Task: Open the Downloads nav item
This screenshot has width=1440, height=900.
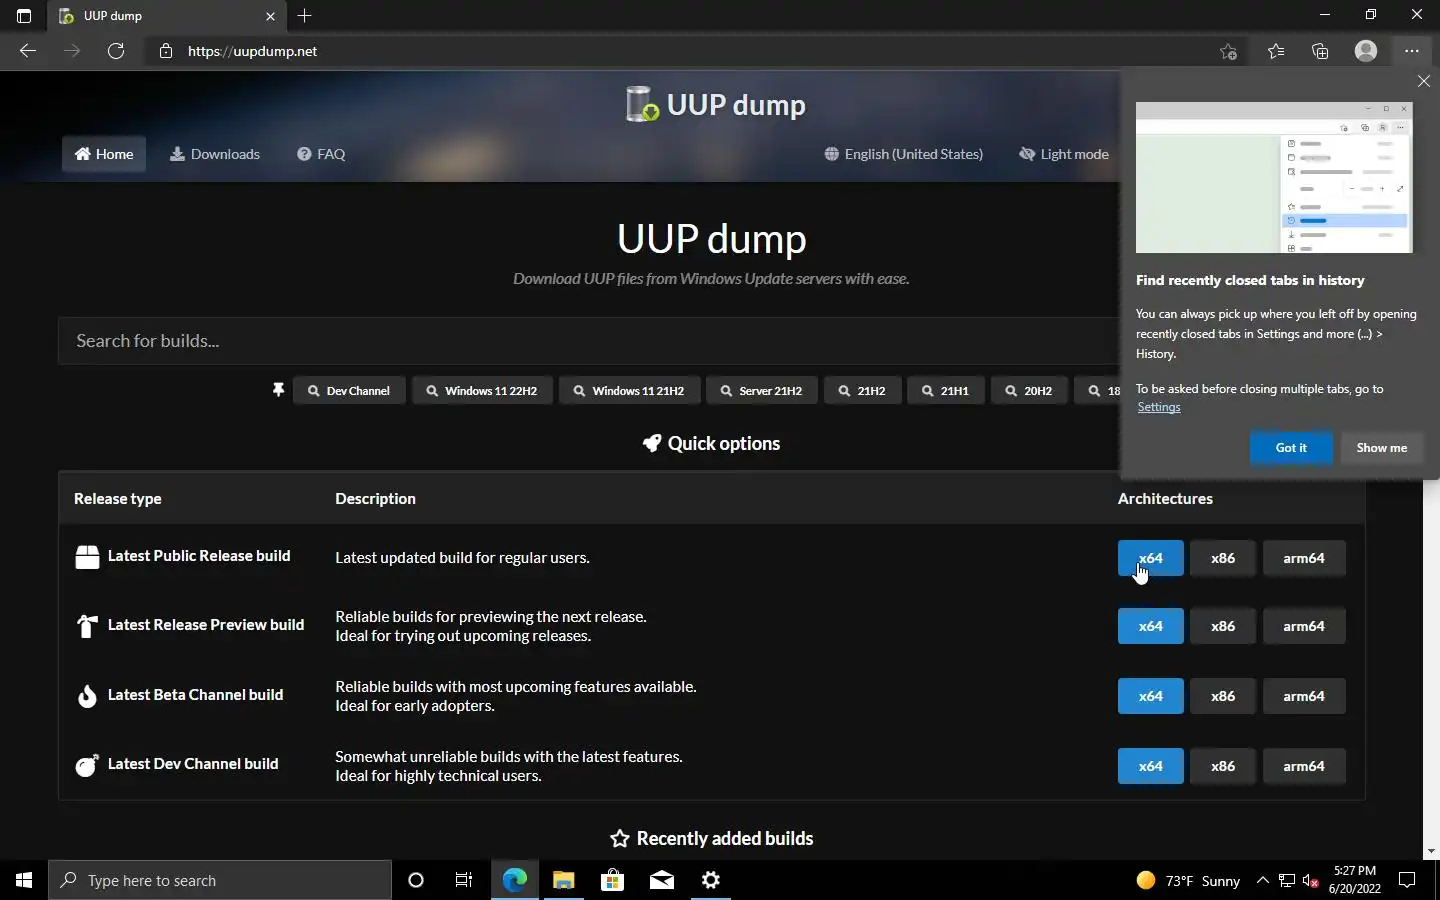Action: click(215, 154)
